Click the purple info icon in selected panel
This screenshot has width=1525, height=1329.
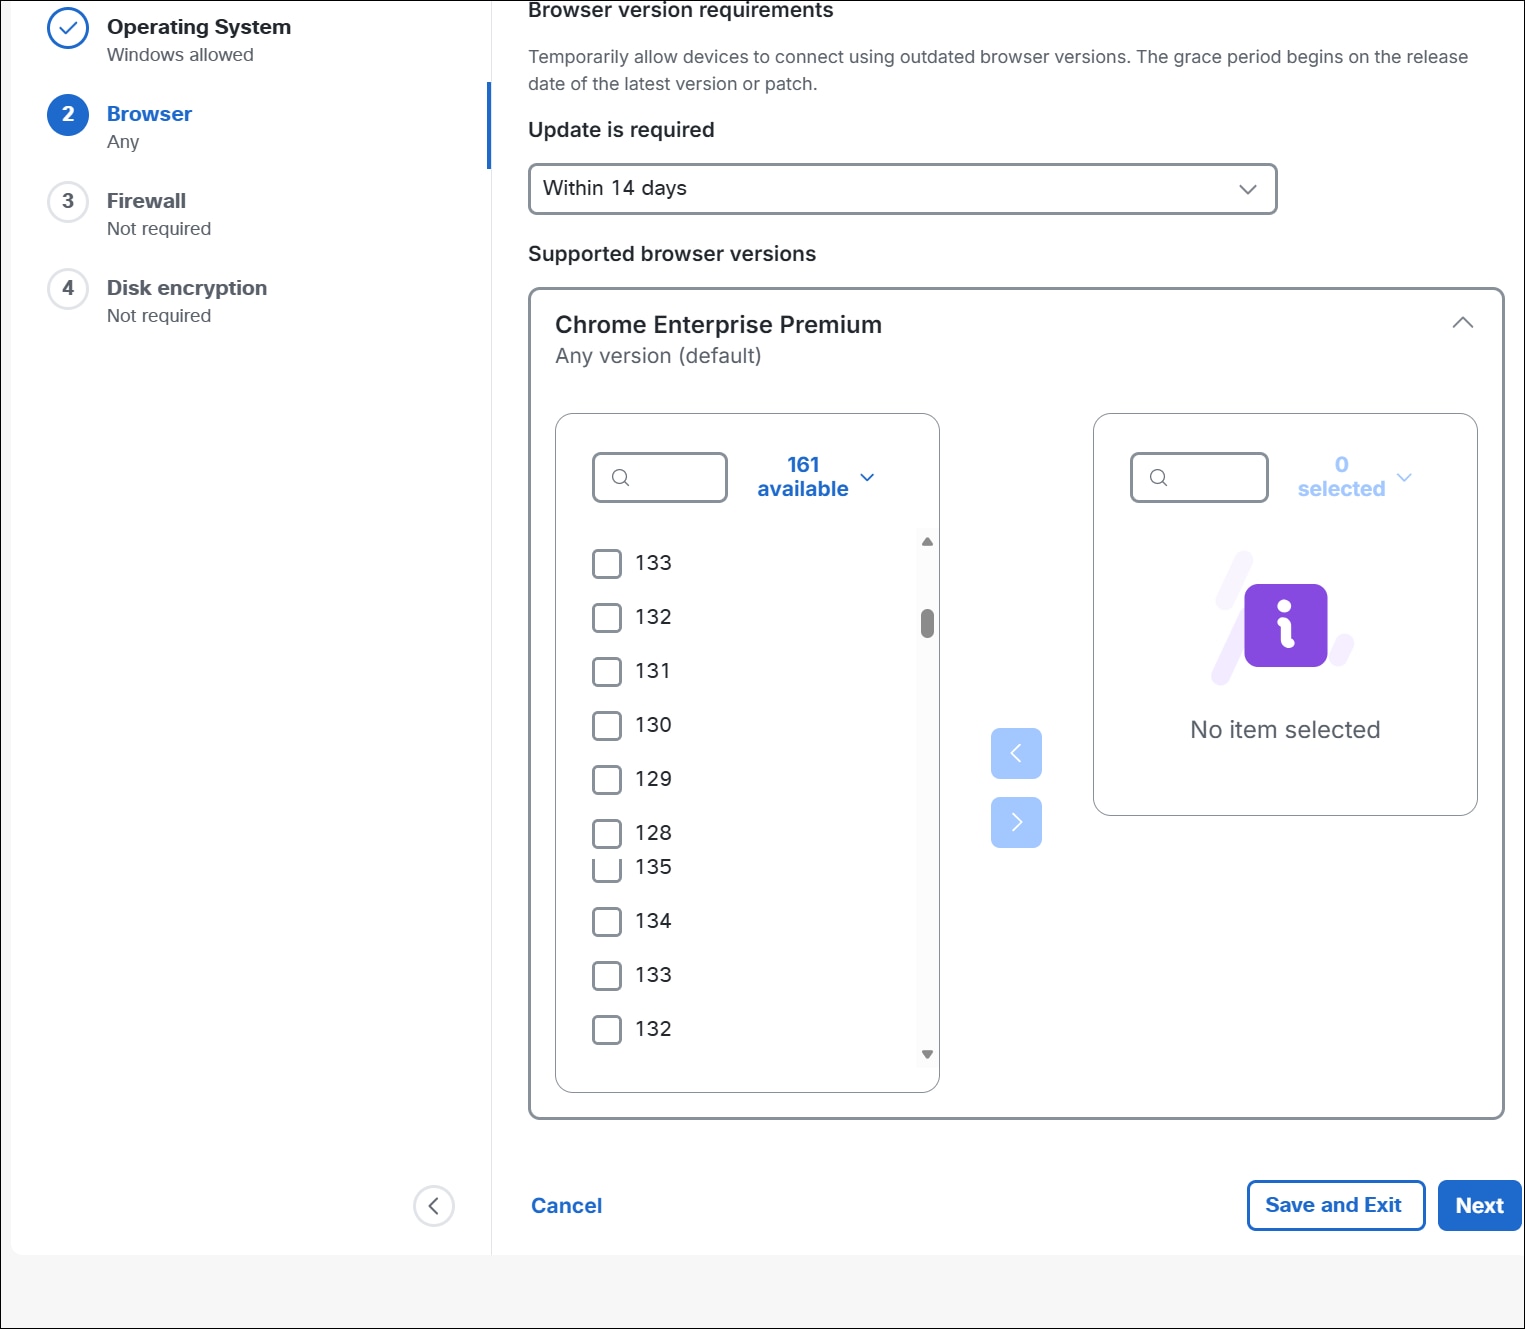coord(1286,625)
